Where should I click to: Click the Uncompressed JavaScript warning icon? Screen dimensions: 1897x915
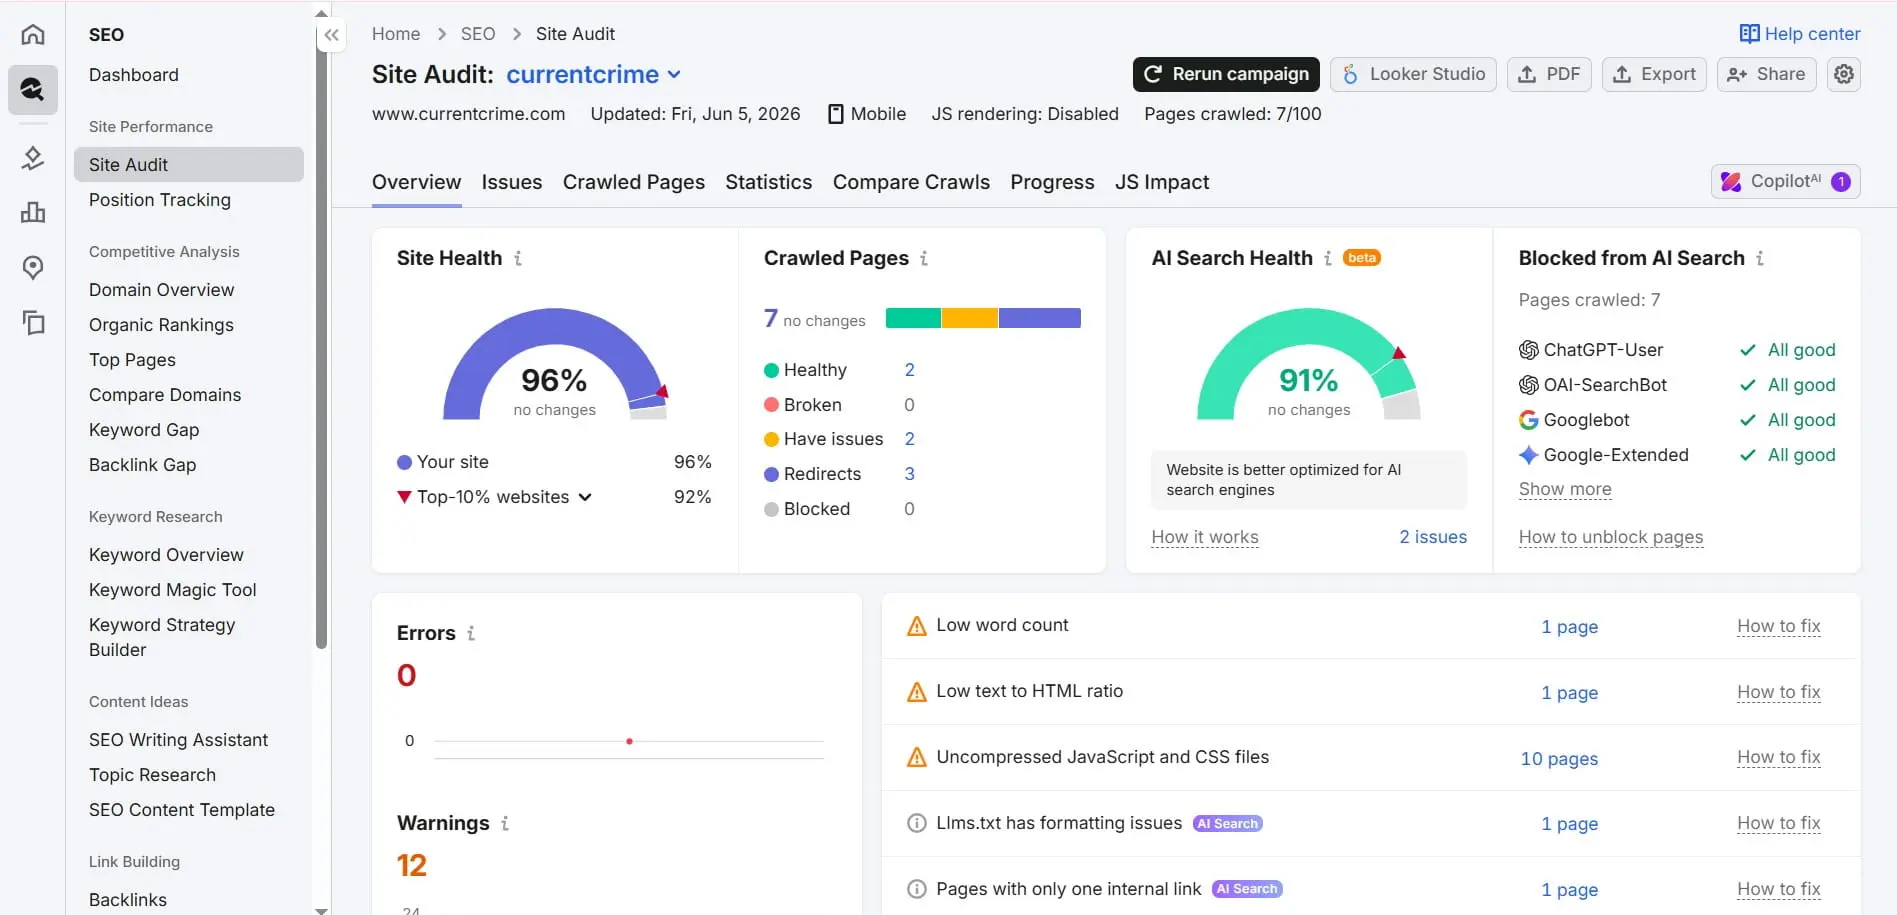[917, 758]
